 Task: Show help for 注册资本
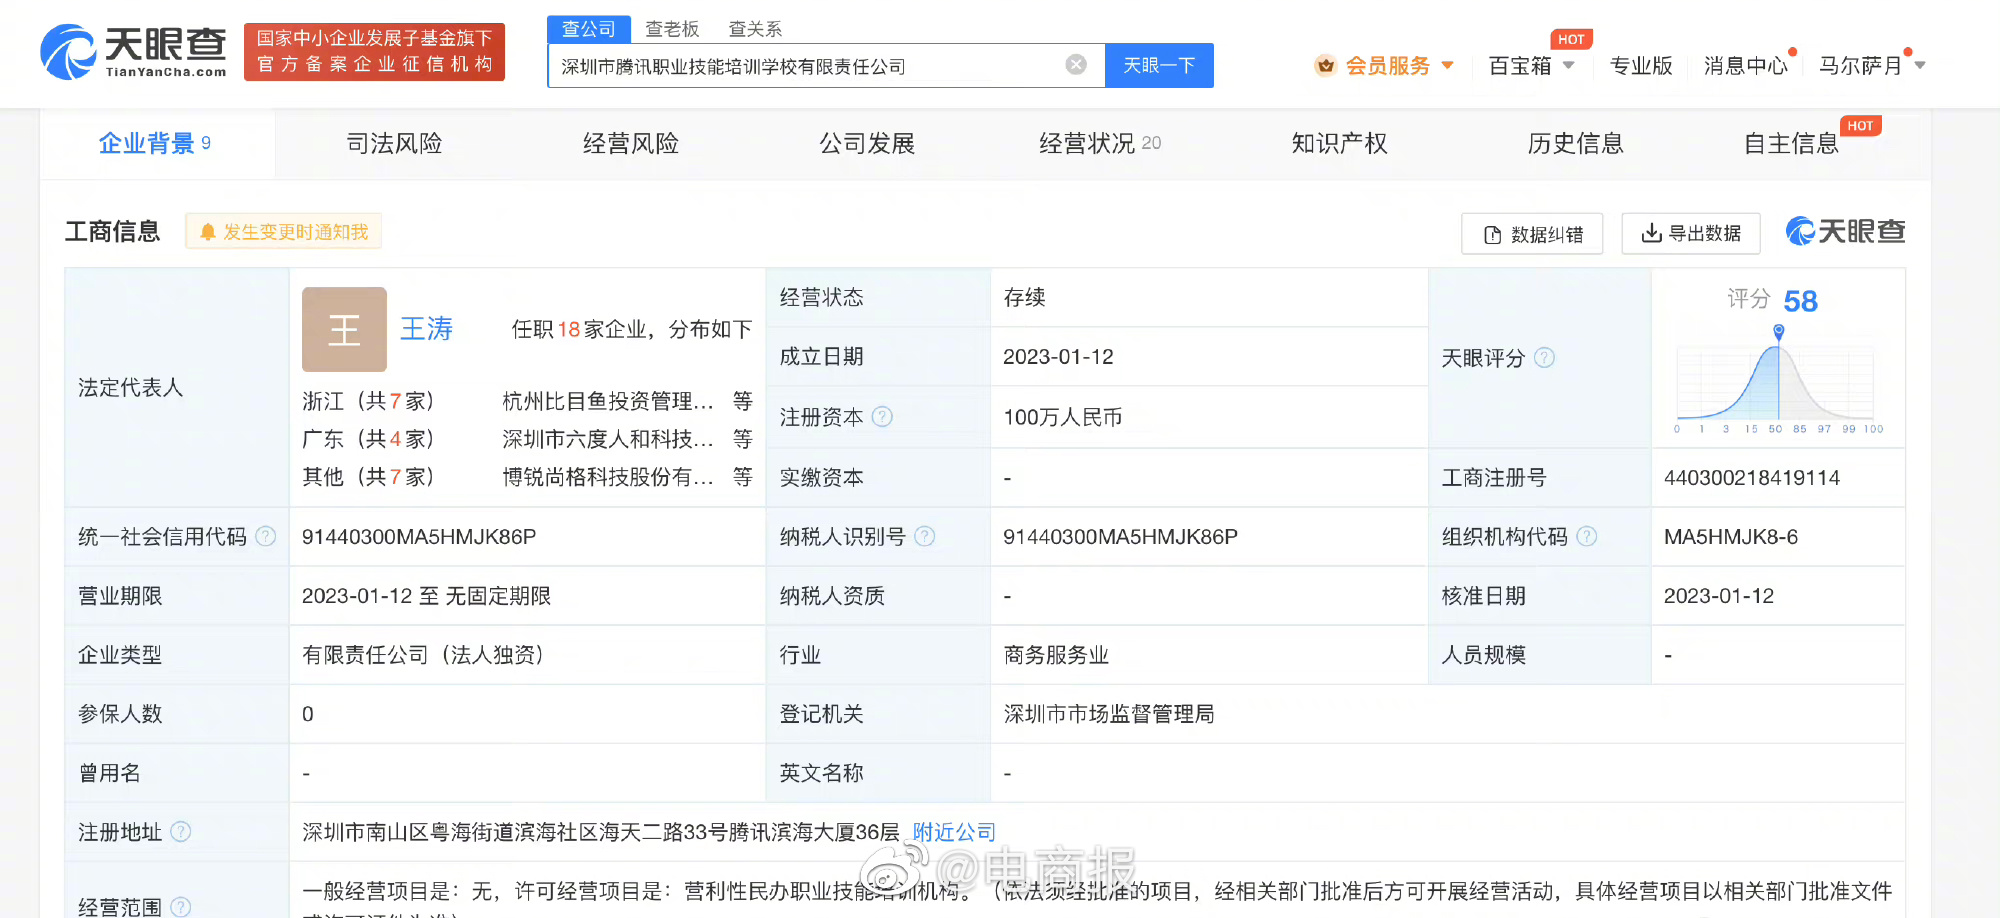tap(882, 417)
